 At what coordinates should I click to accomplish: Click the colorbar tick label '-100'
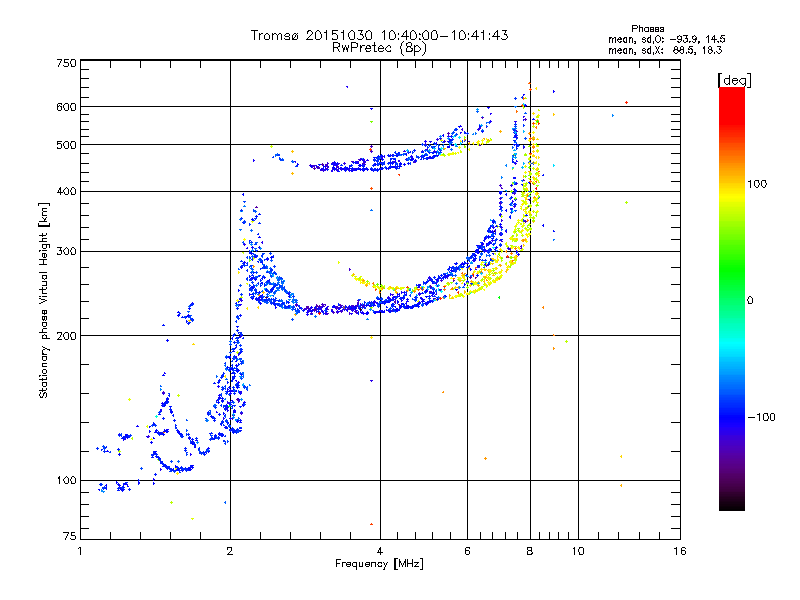tap(761, 417)
